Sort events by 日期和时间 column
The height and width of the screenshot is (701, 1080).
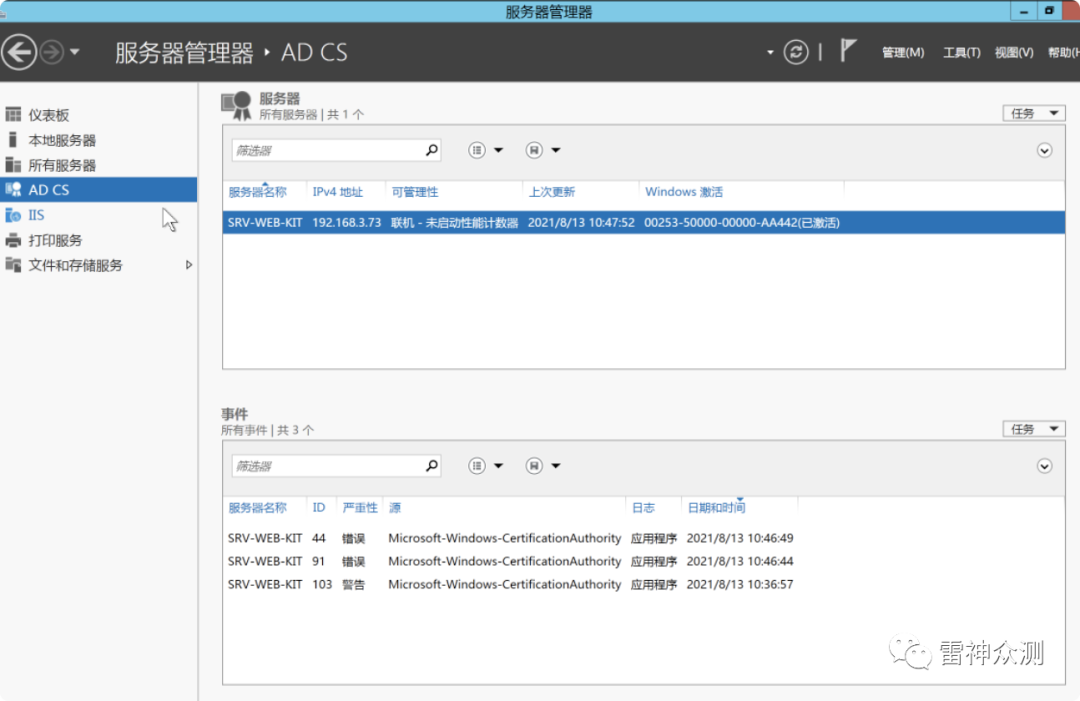(x=716, y=508)
